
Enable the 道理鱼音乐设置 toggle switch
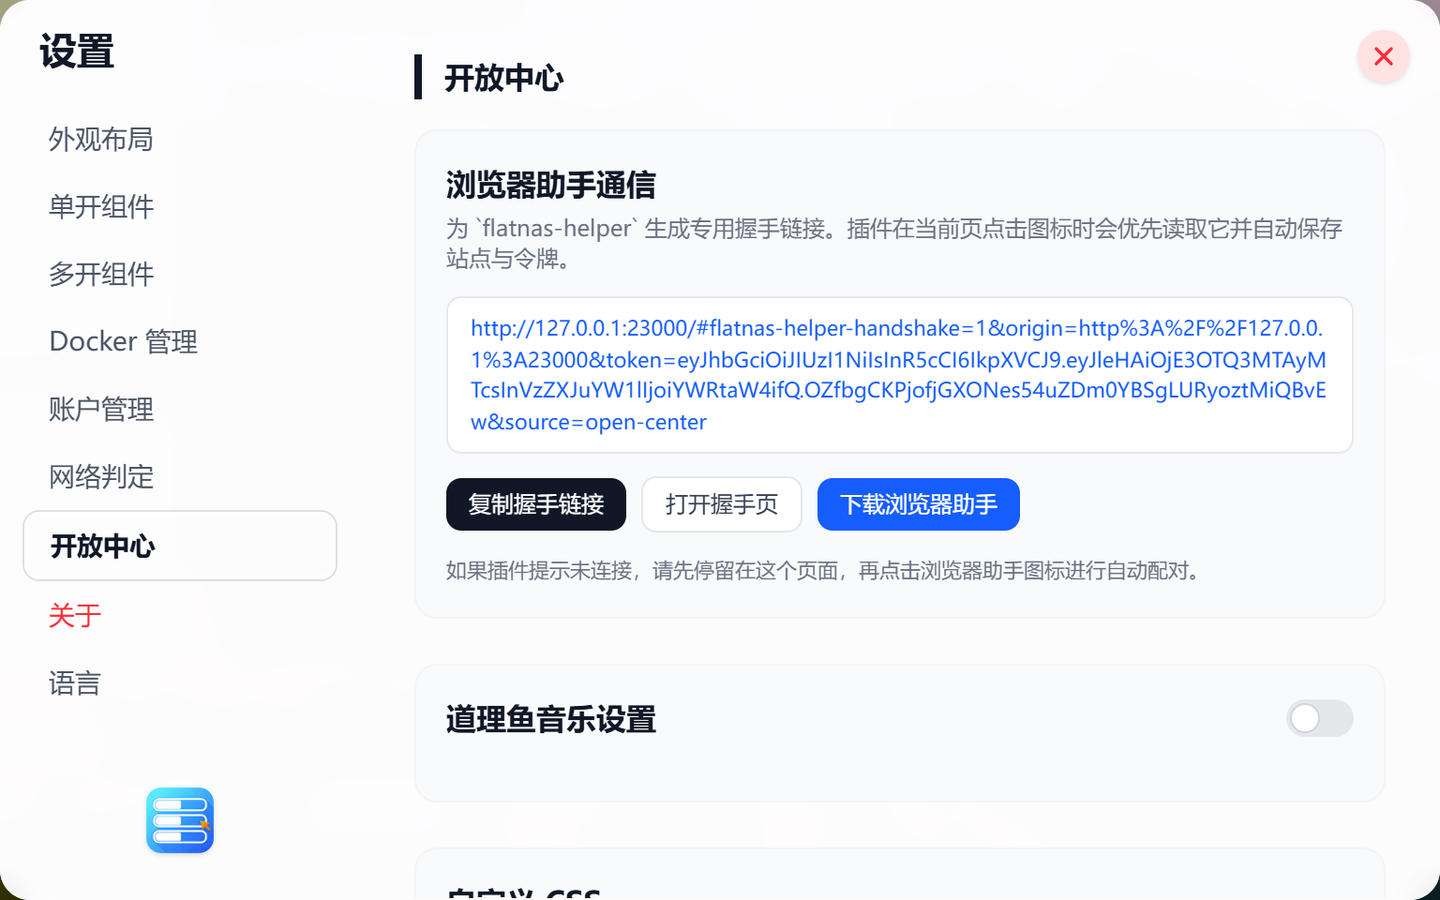(1320, 718)
